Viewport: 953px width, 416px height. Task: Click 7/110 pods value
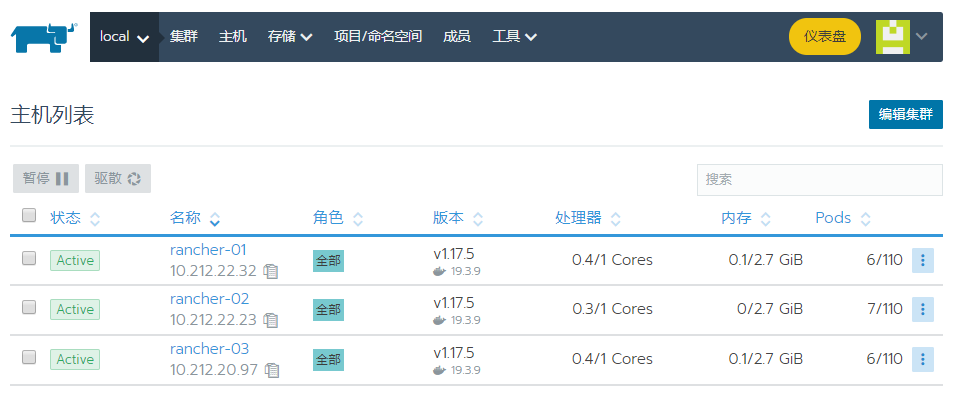(885, 309)
